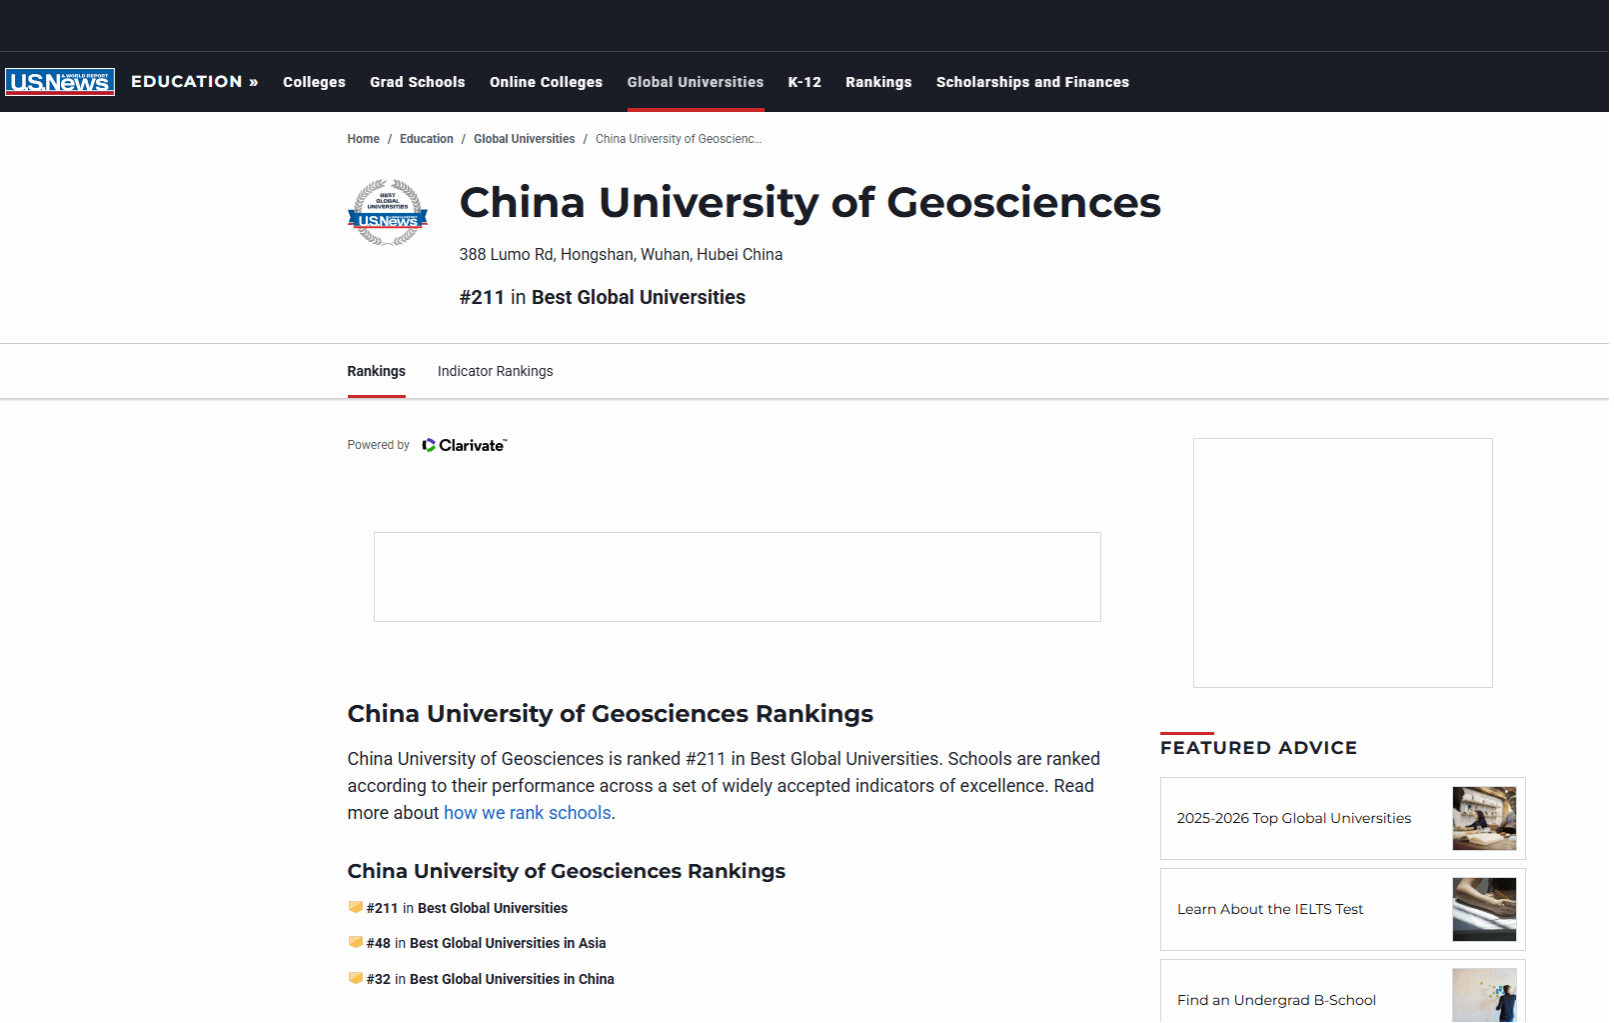Open the 2025-2026 Top Global Universities card
1614x1023 pixels.
coord(1343,819)
